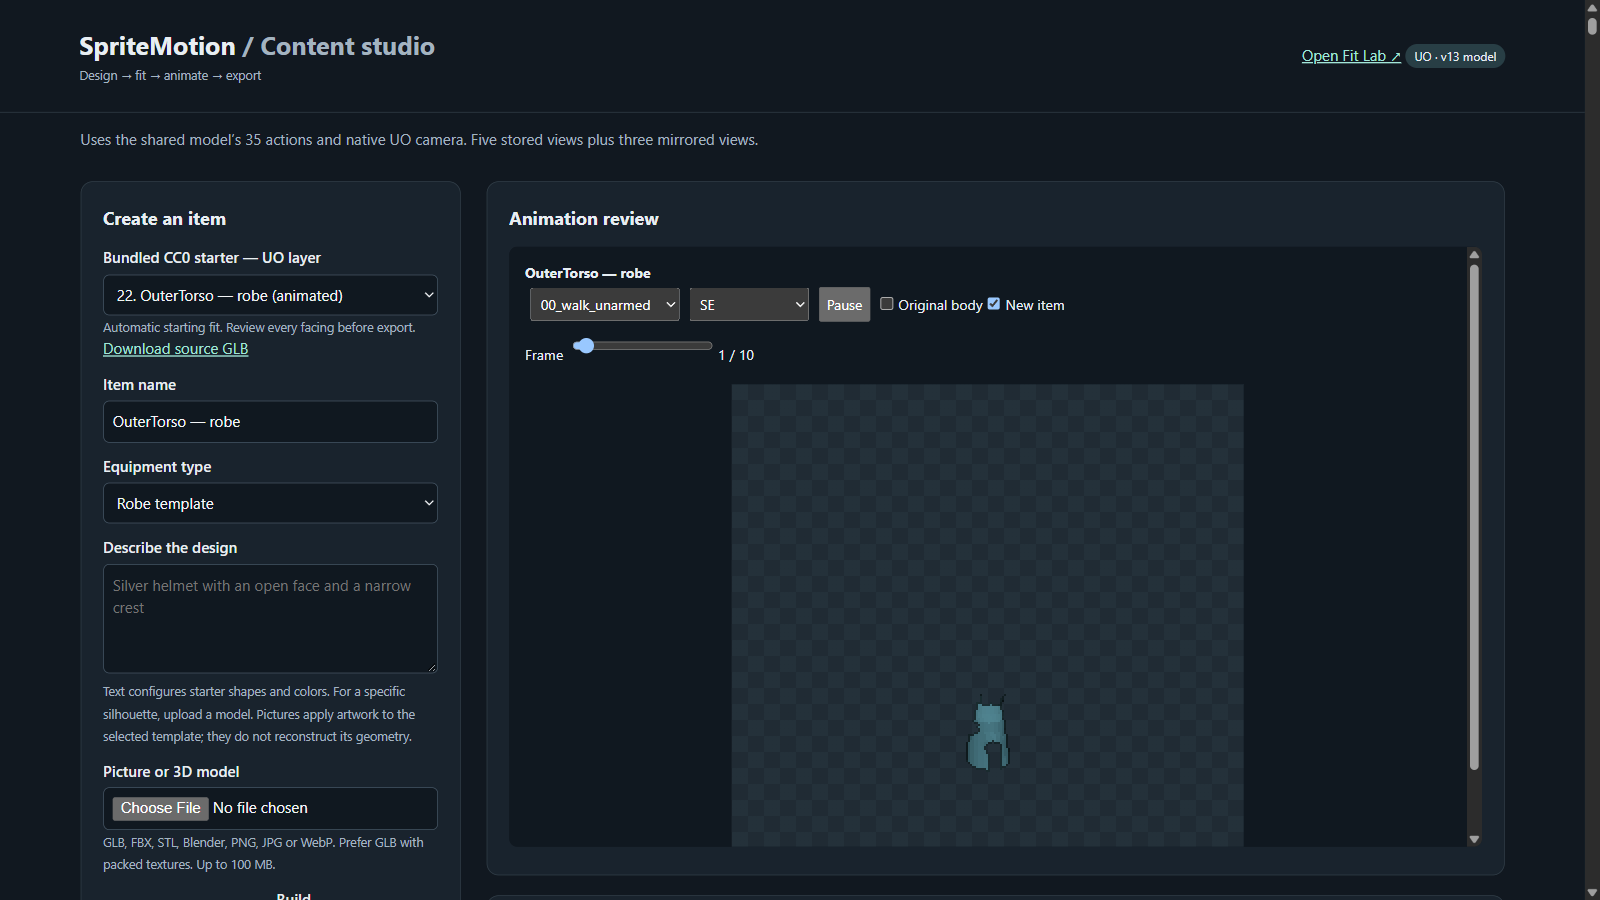Open the Fit Lab link

click(x=1351, y=56)
